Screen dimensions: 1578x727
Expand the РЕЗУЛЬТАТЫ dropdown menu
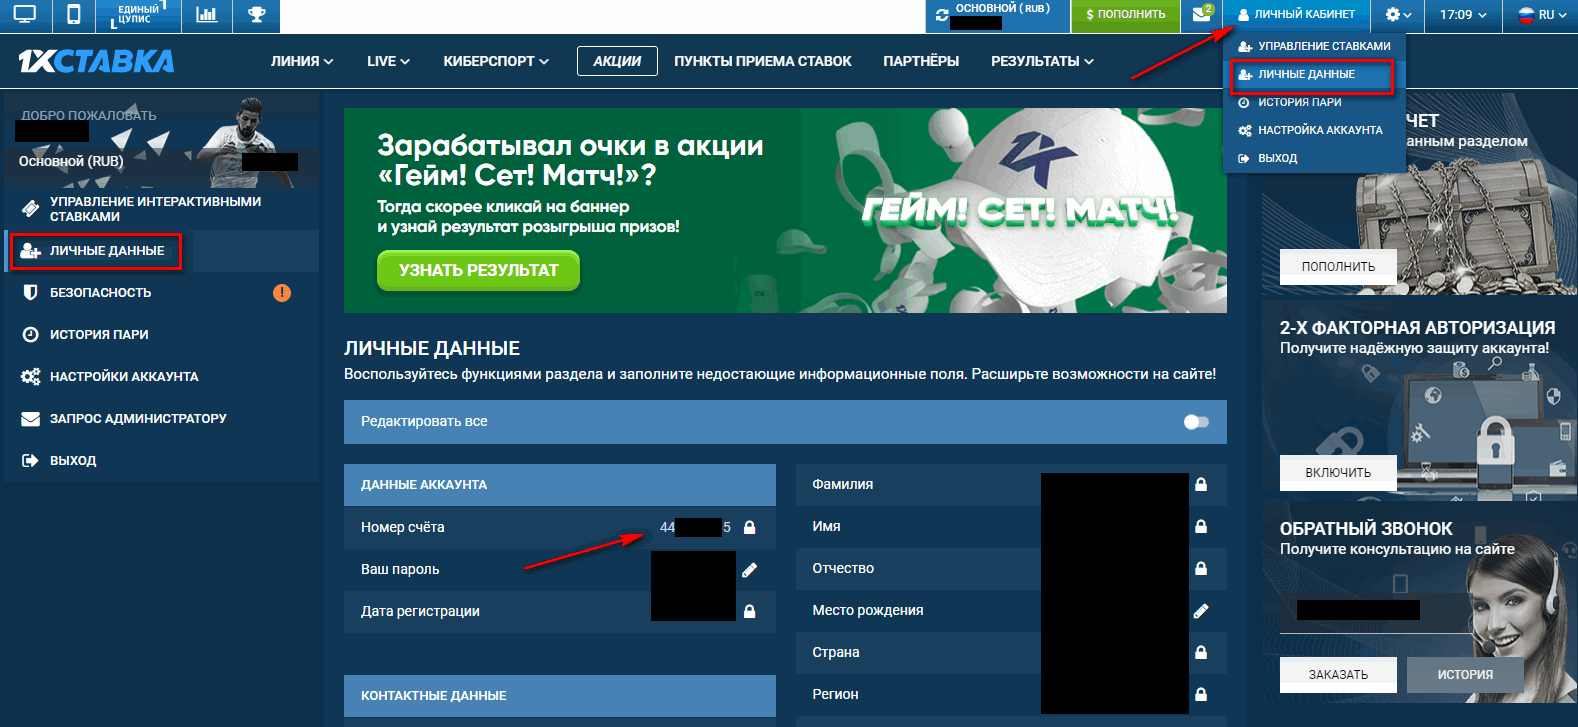pyautogui.click(x=1042, y=61)
